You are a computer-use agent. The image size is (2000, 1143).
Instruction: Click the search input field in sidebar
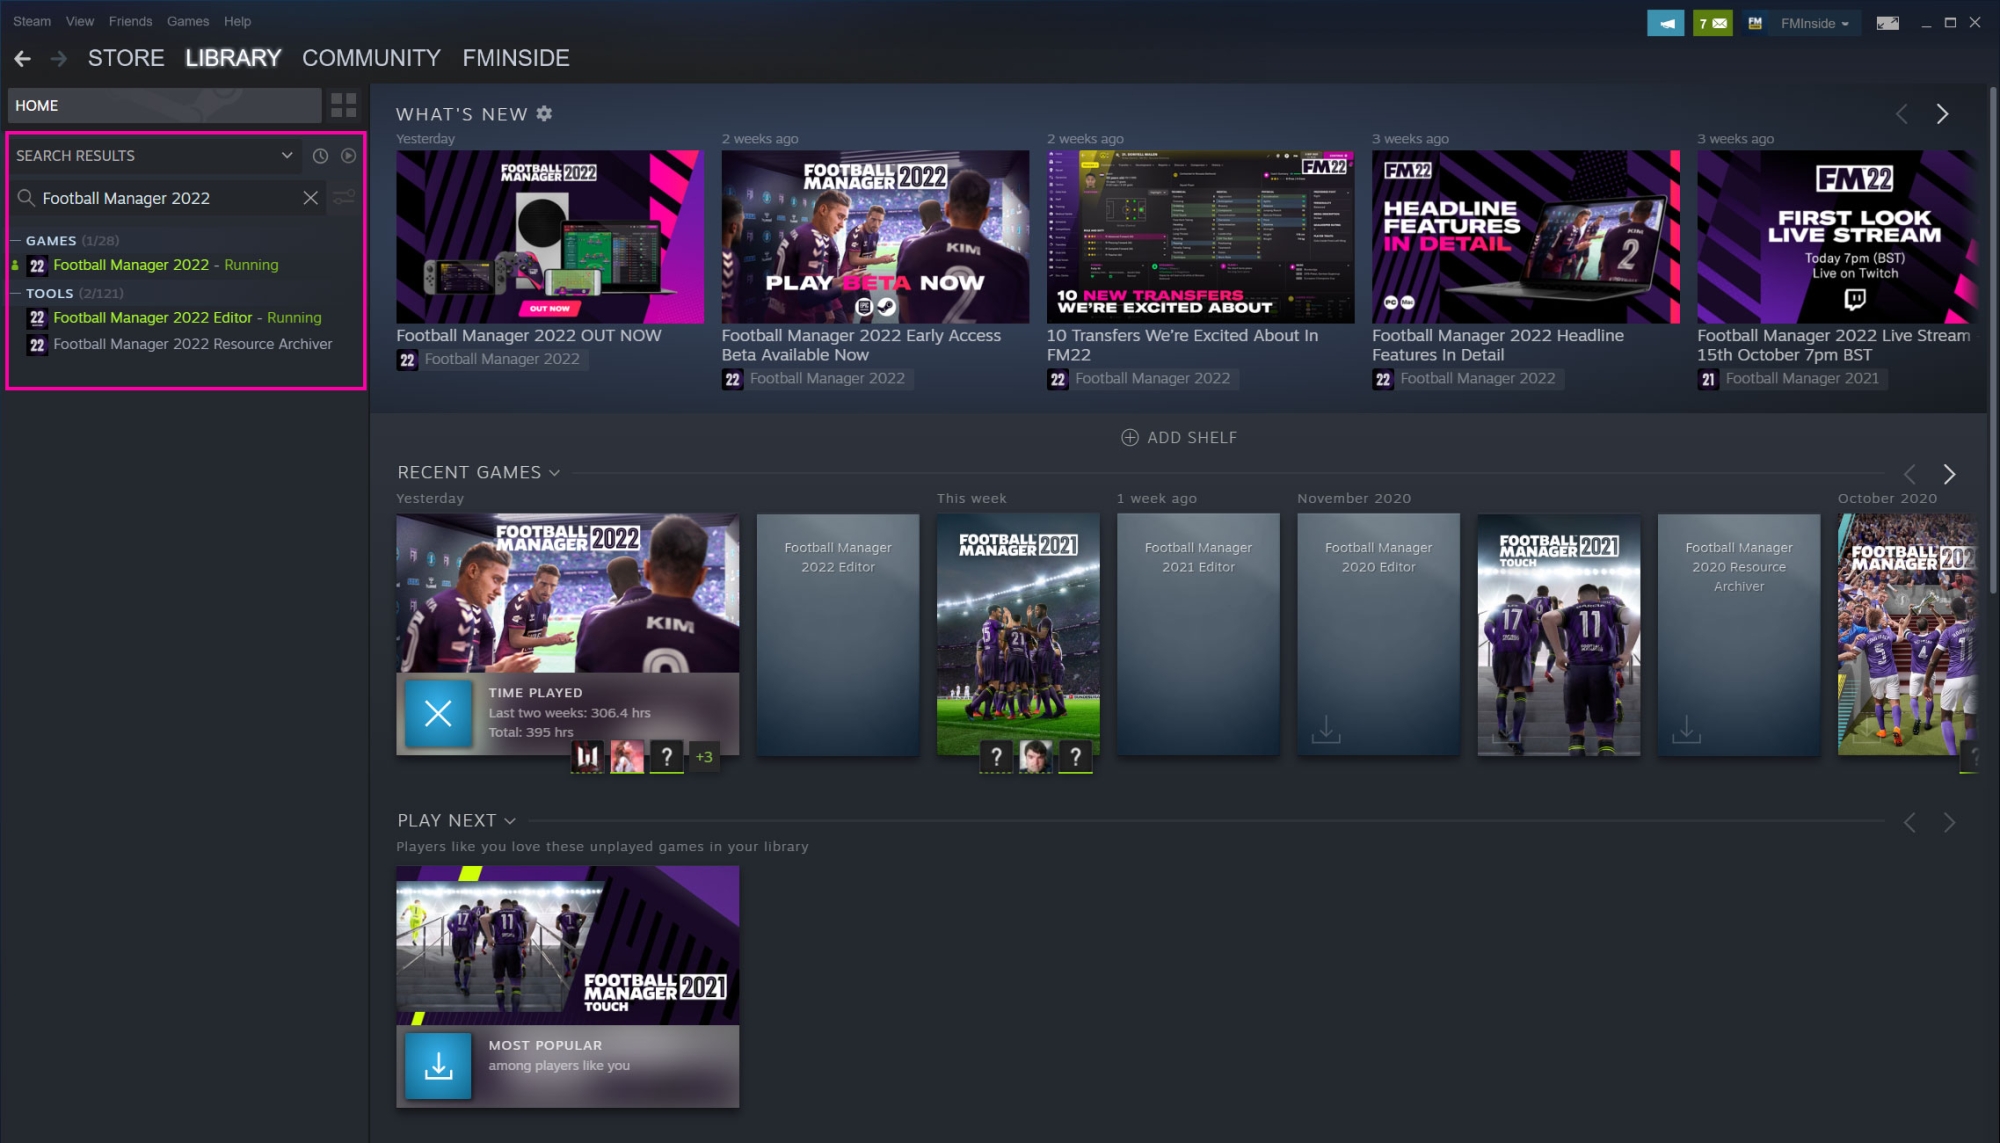coord(165,198)
